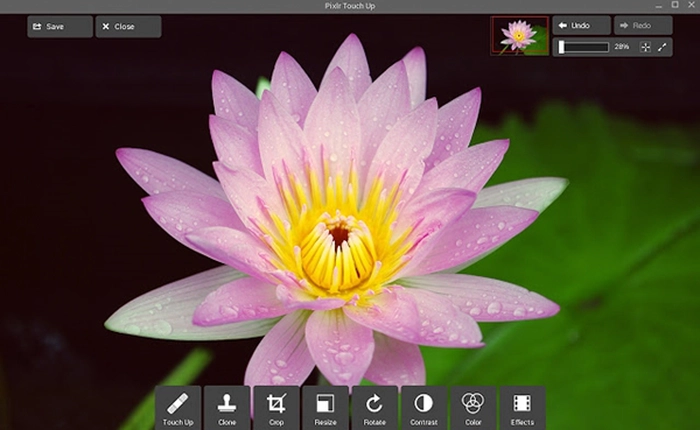Maximize the Pixlr Touch Up window
Screen dimensions: 700x430
click(x=675, y=5)
